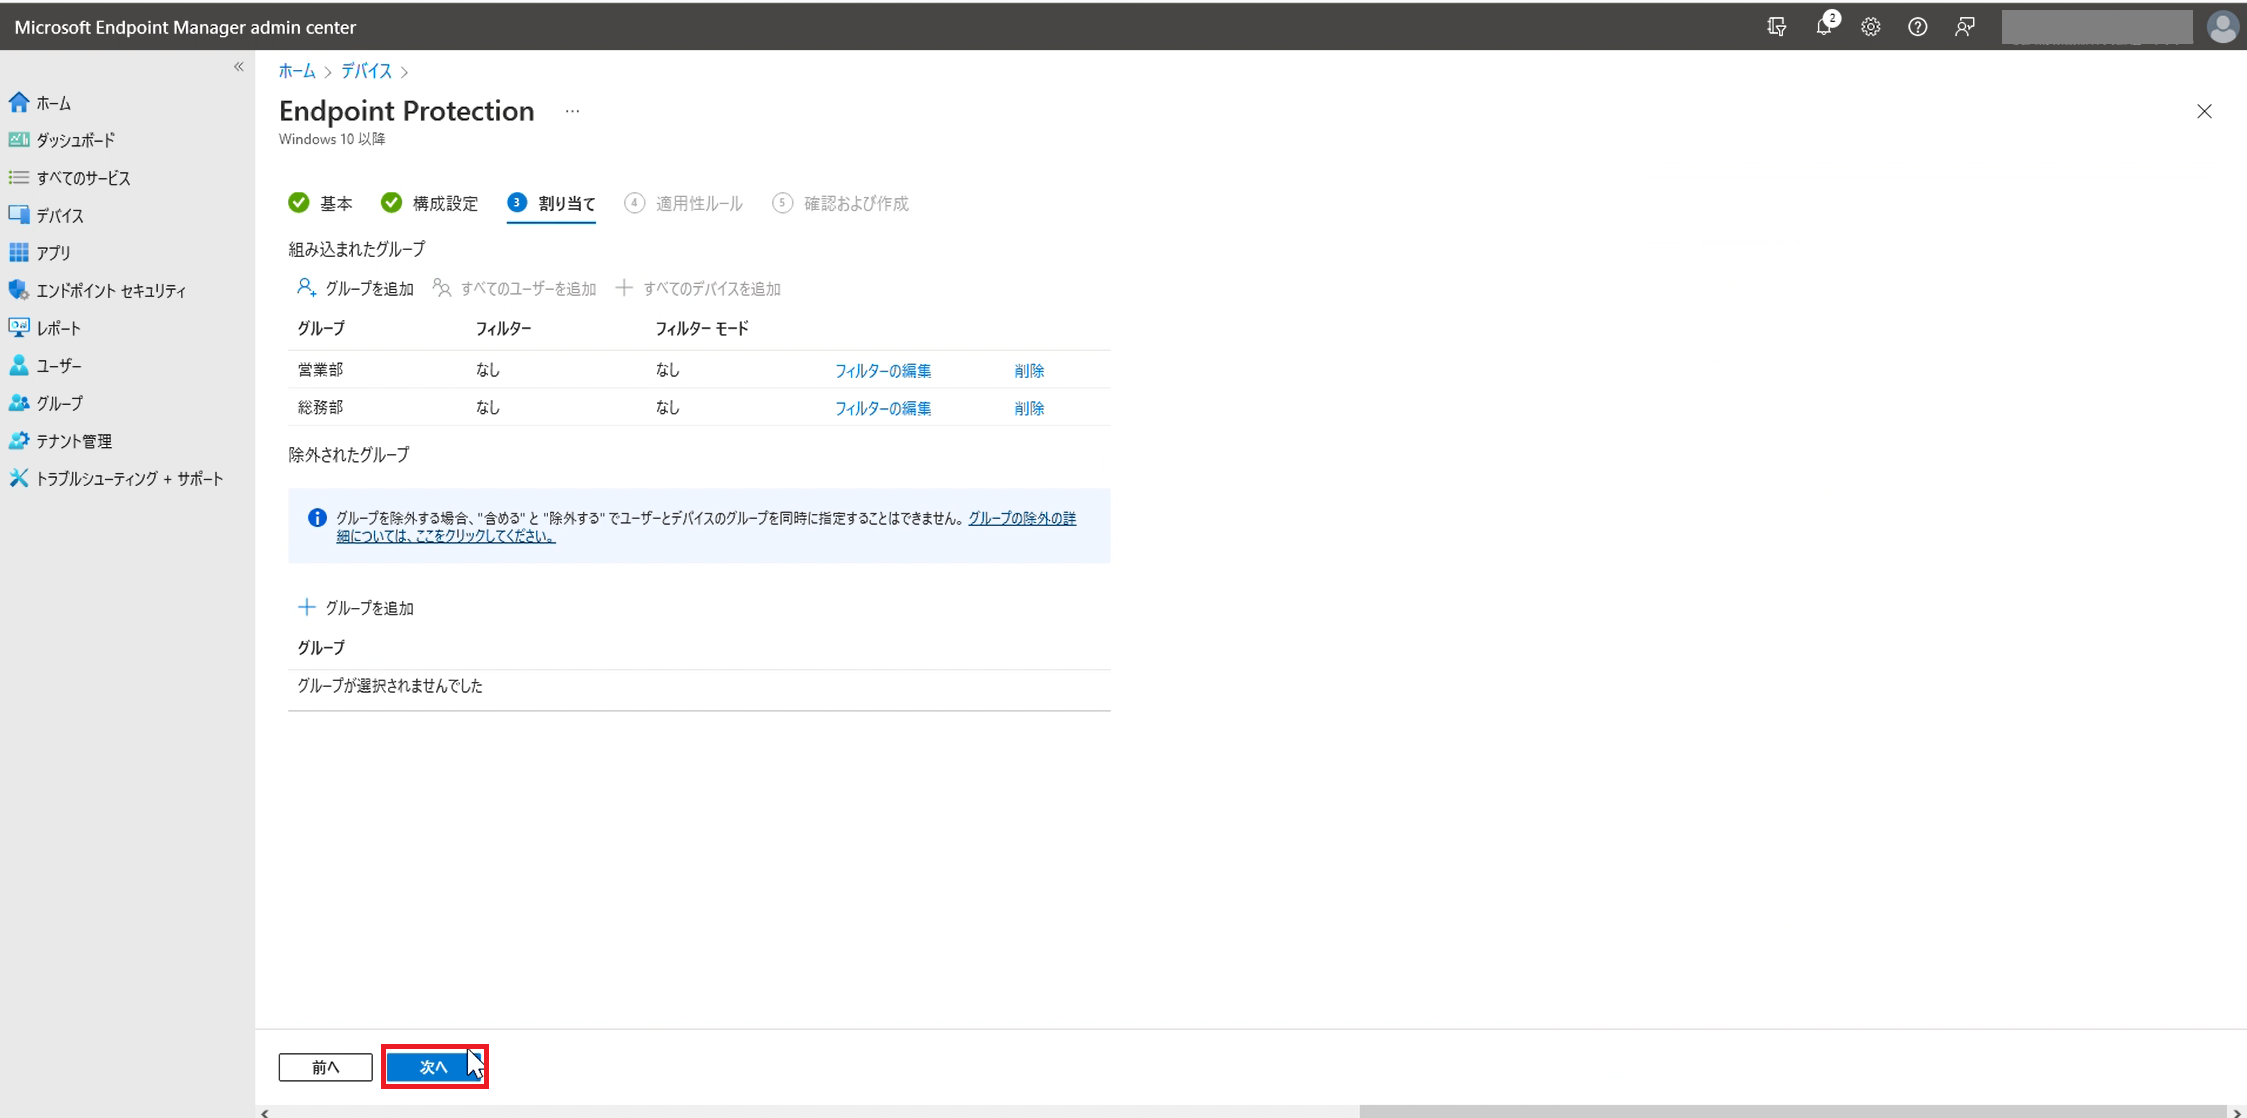Click すべてのユーザーを追加
The height and width of the screenshot is (1118, 2247).
514,289
